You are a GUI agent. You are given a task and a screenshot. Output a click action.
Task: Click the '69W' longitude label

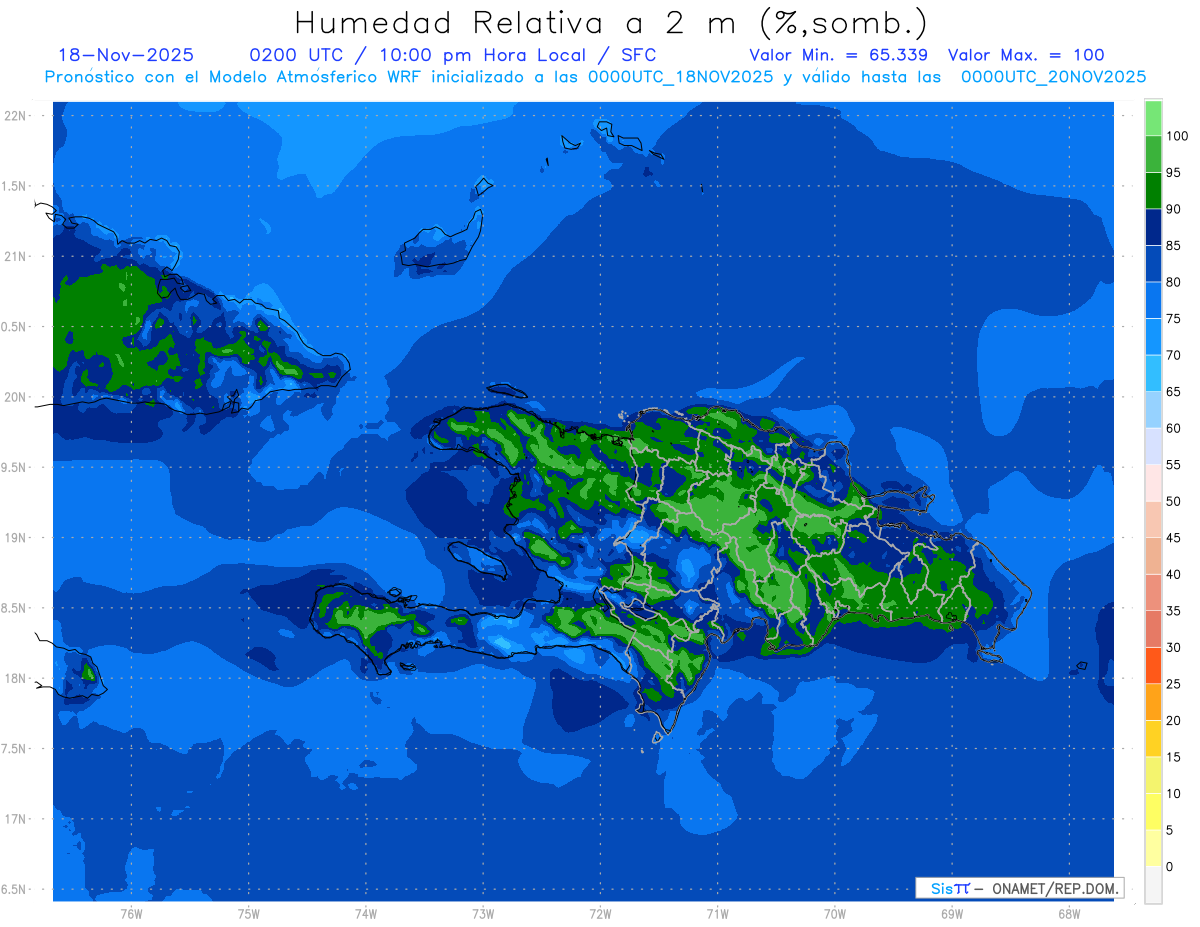pyautogui.click(x=952, y=914)
